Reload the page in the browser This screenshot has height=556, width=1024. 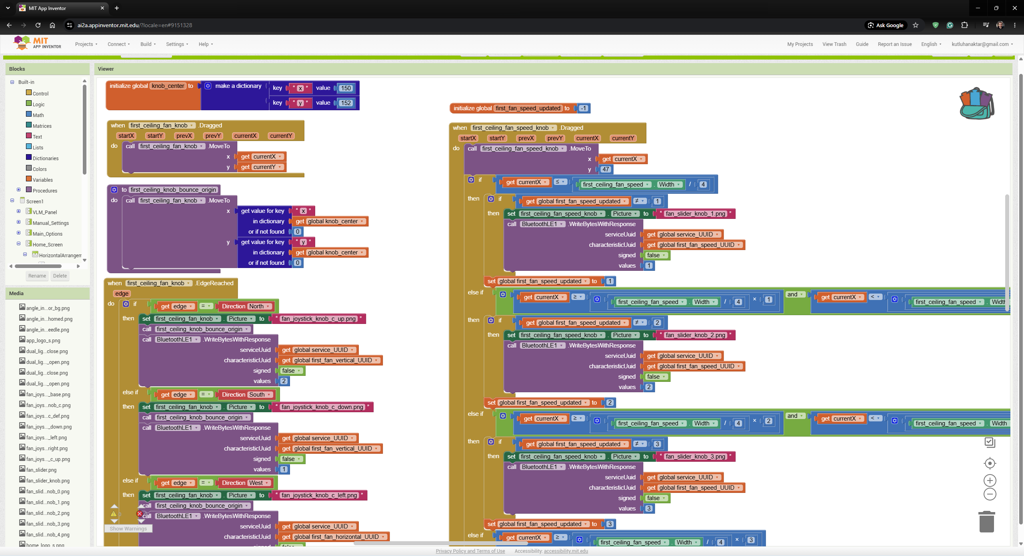(38, 25)
